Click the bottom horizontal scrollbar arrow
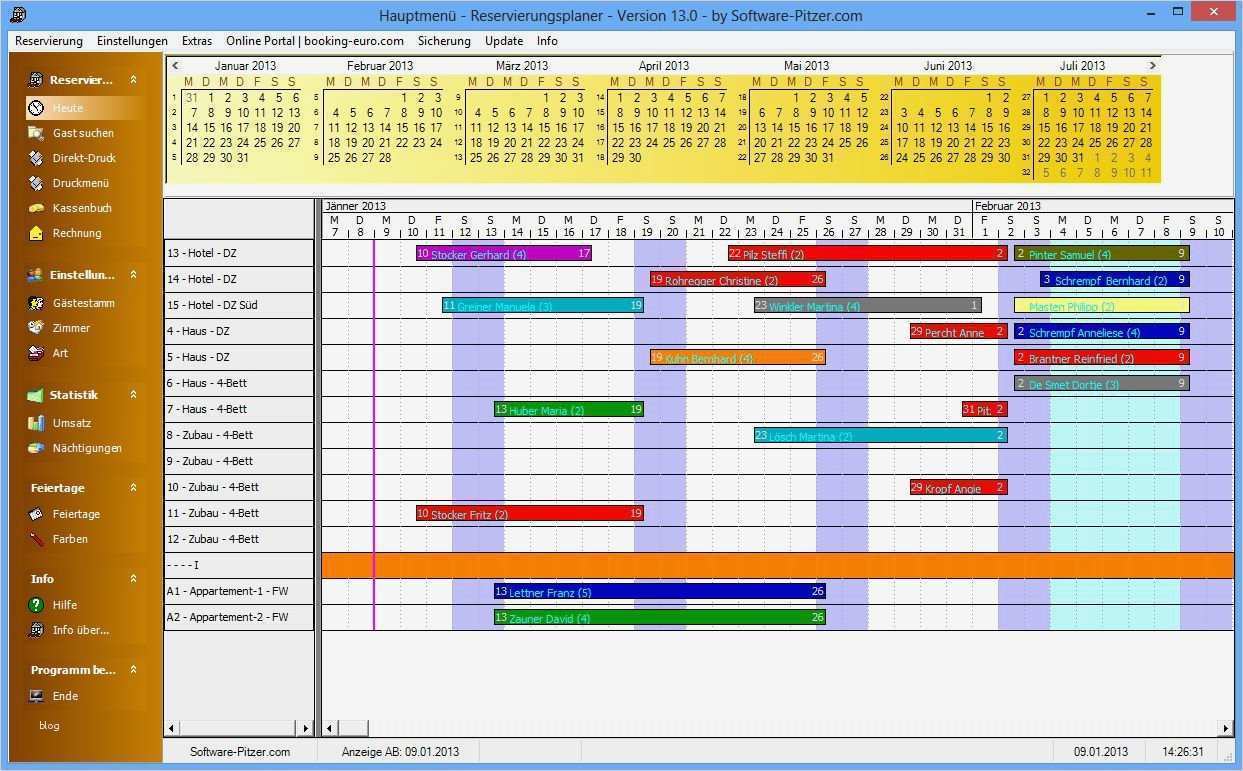The width and height of the screenshot is (1243, 771). [x=329, y=729]
